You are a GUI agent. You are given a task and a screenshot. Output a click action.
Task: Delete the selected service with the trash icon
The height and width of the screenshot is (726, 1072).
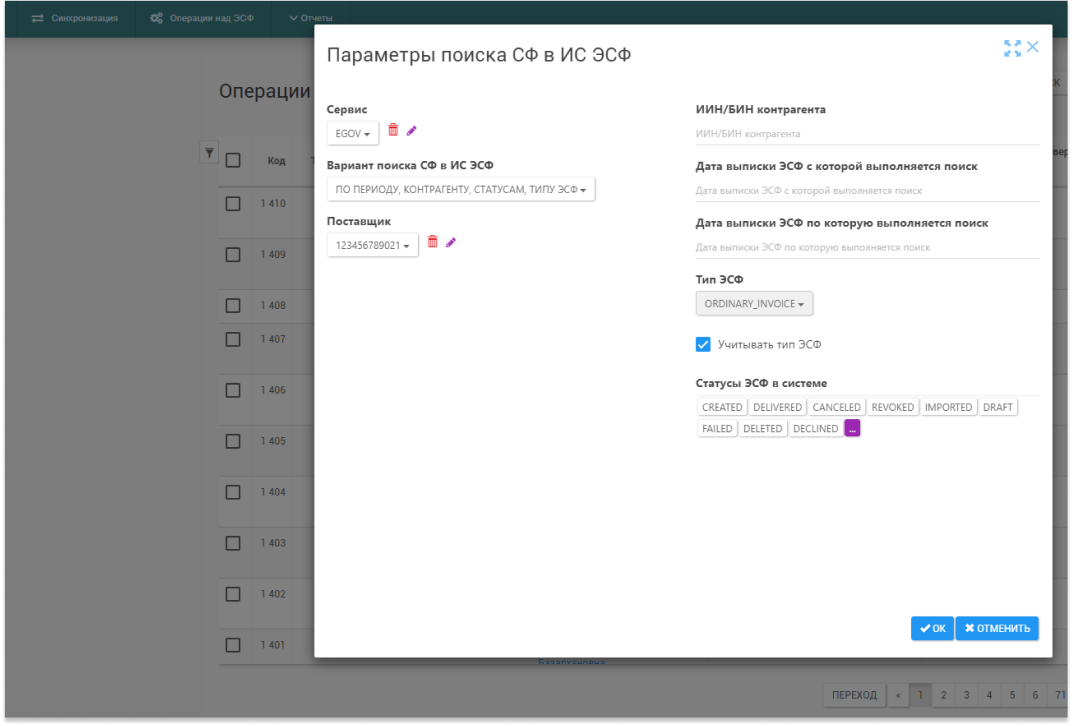(x=393, y=130)
